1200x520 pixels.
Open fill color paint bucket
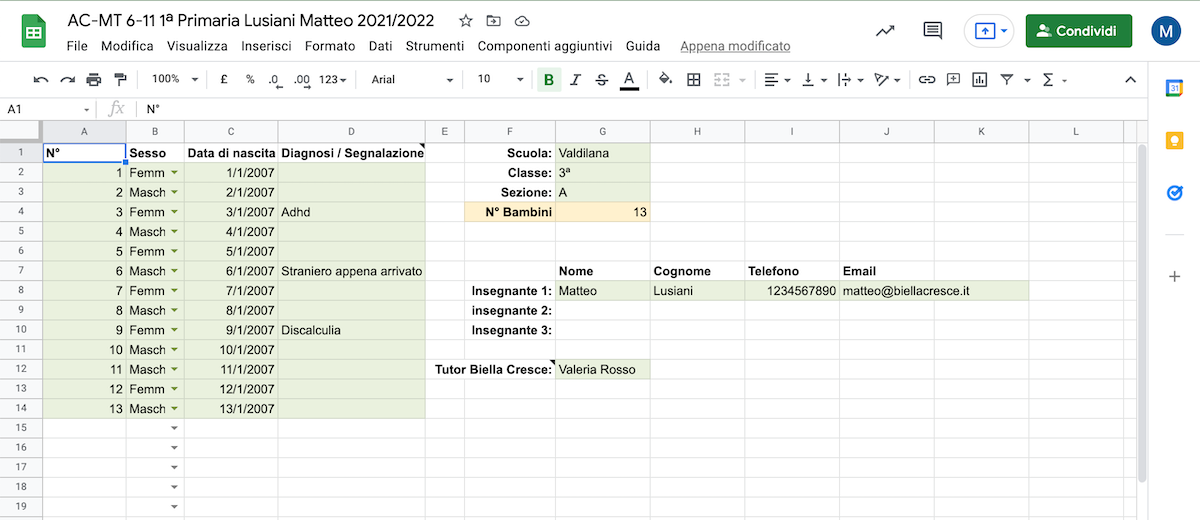tap(666, 79)
